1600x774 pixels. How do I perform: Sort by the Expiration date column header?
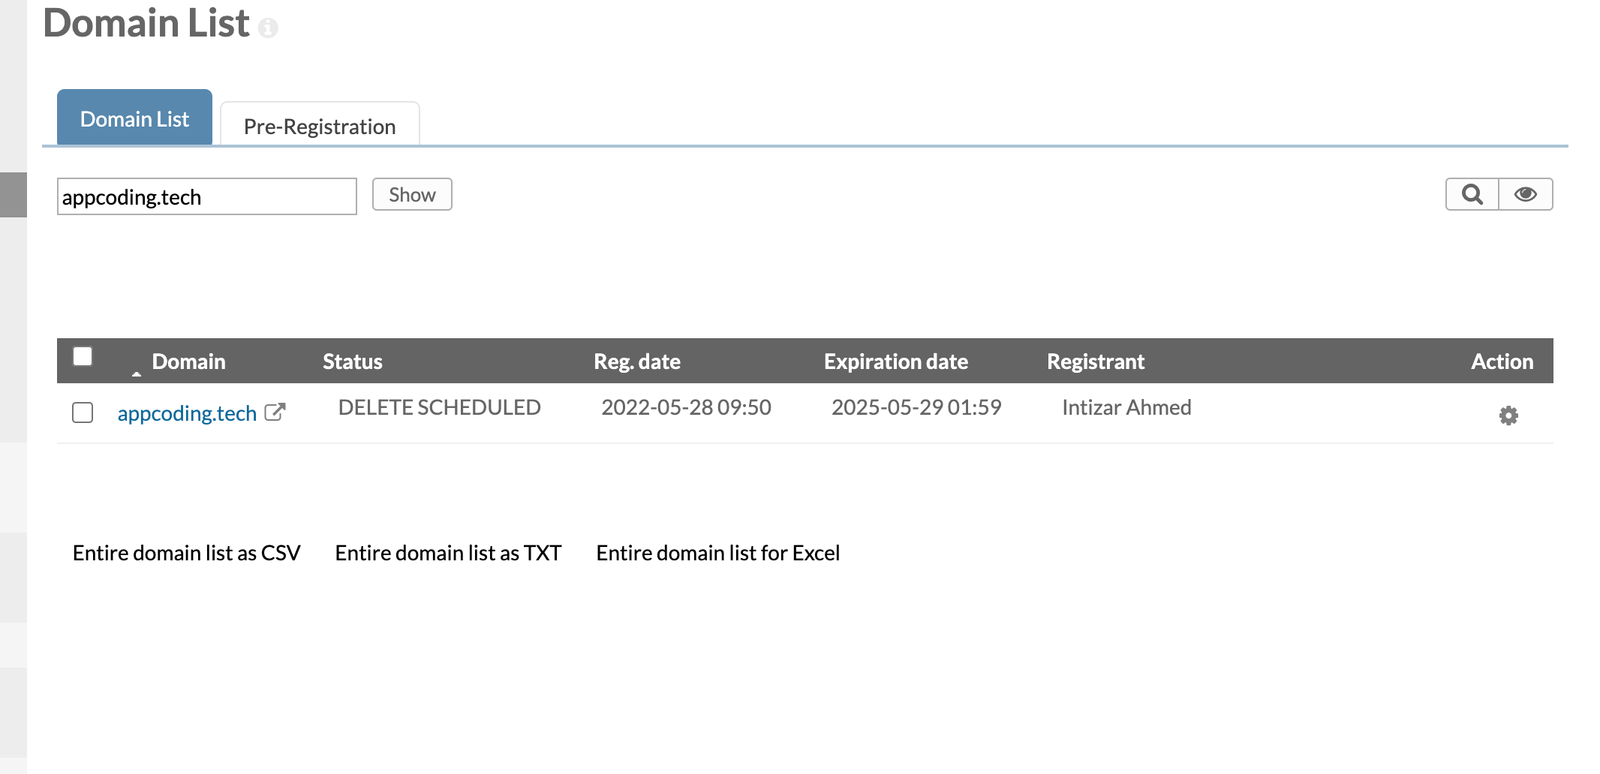[896, 361]
